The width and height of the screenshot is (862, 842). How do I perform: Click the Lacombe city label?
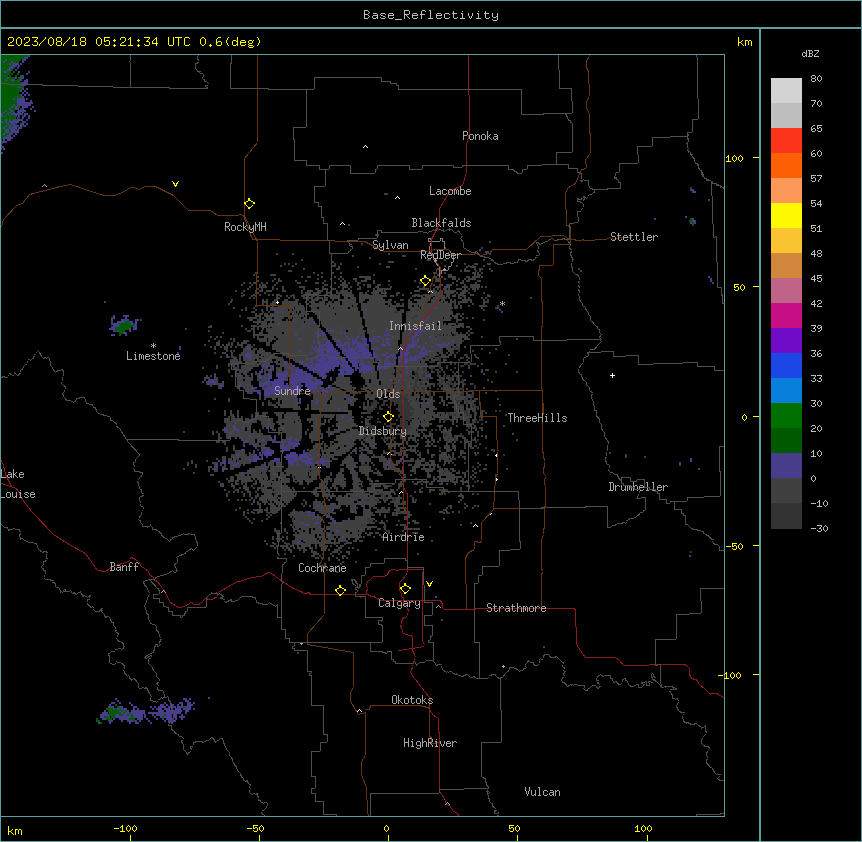pos(450,191)
